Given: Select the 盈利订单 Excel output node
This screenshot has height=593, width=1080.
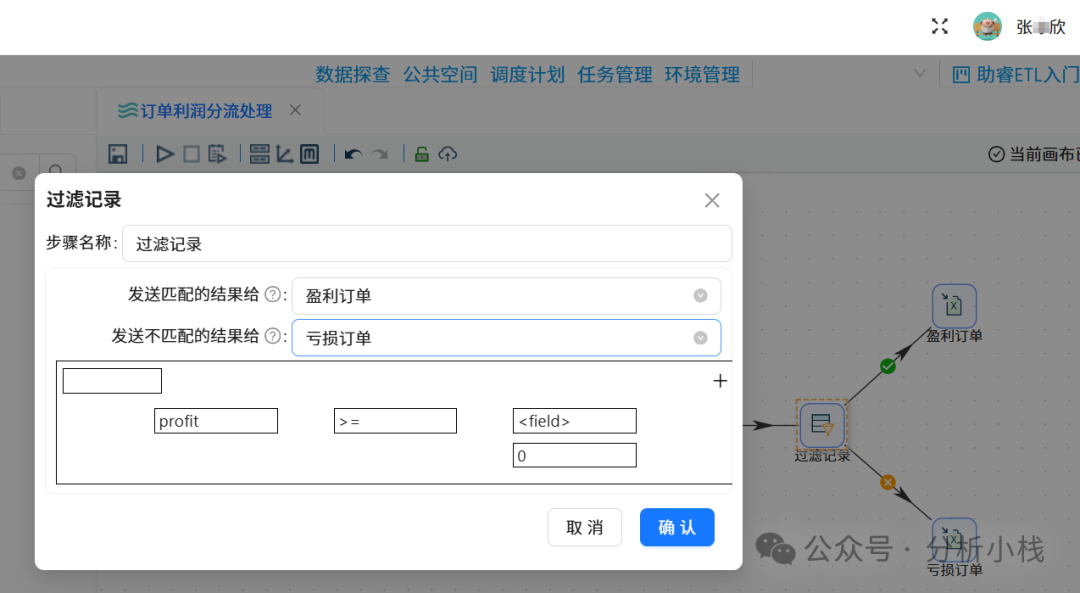Looking at the screenshot, I should click(x=954, y=305).
